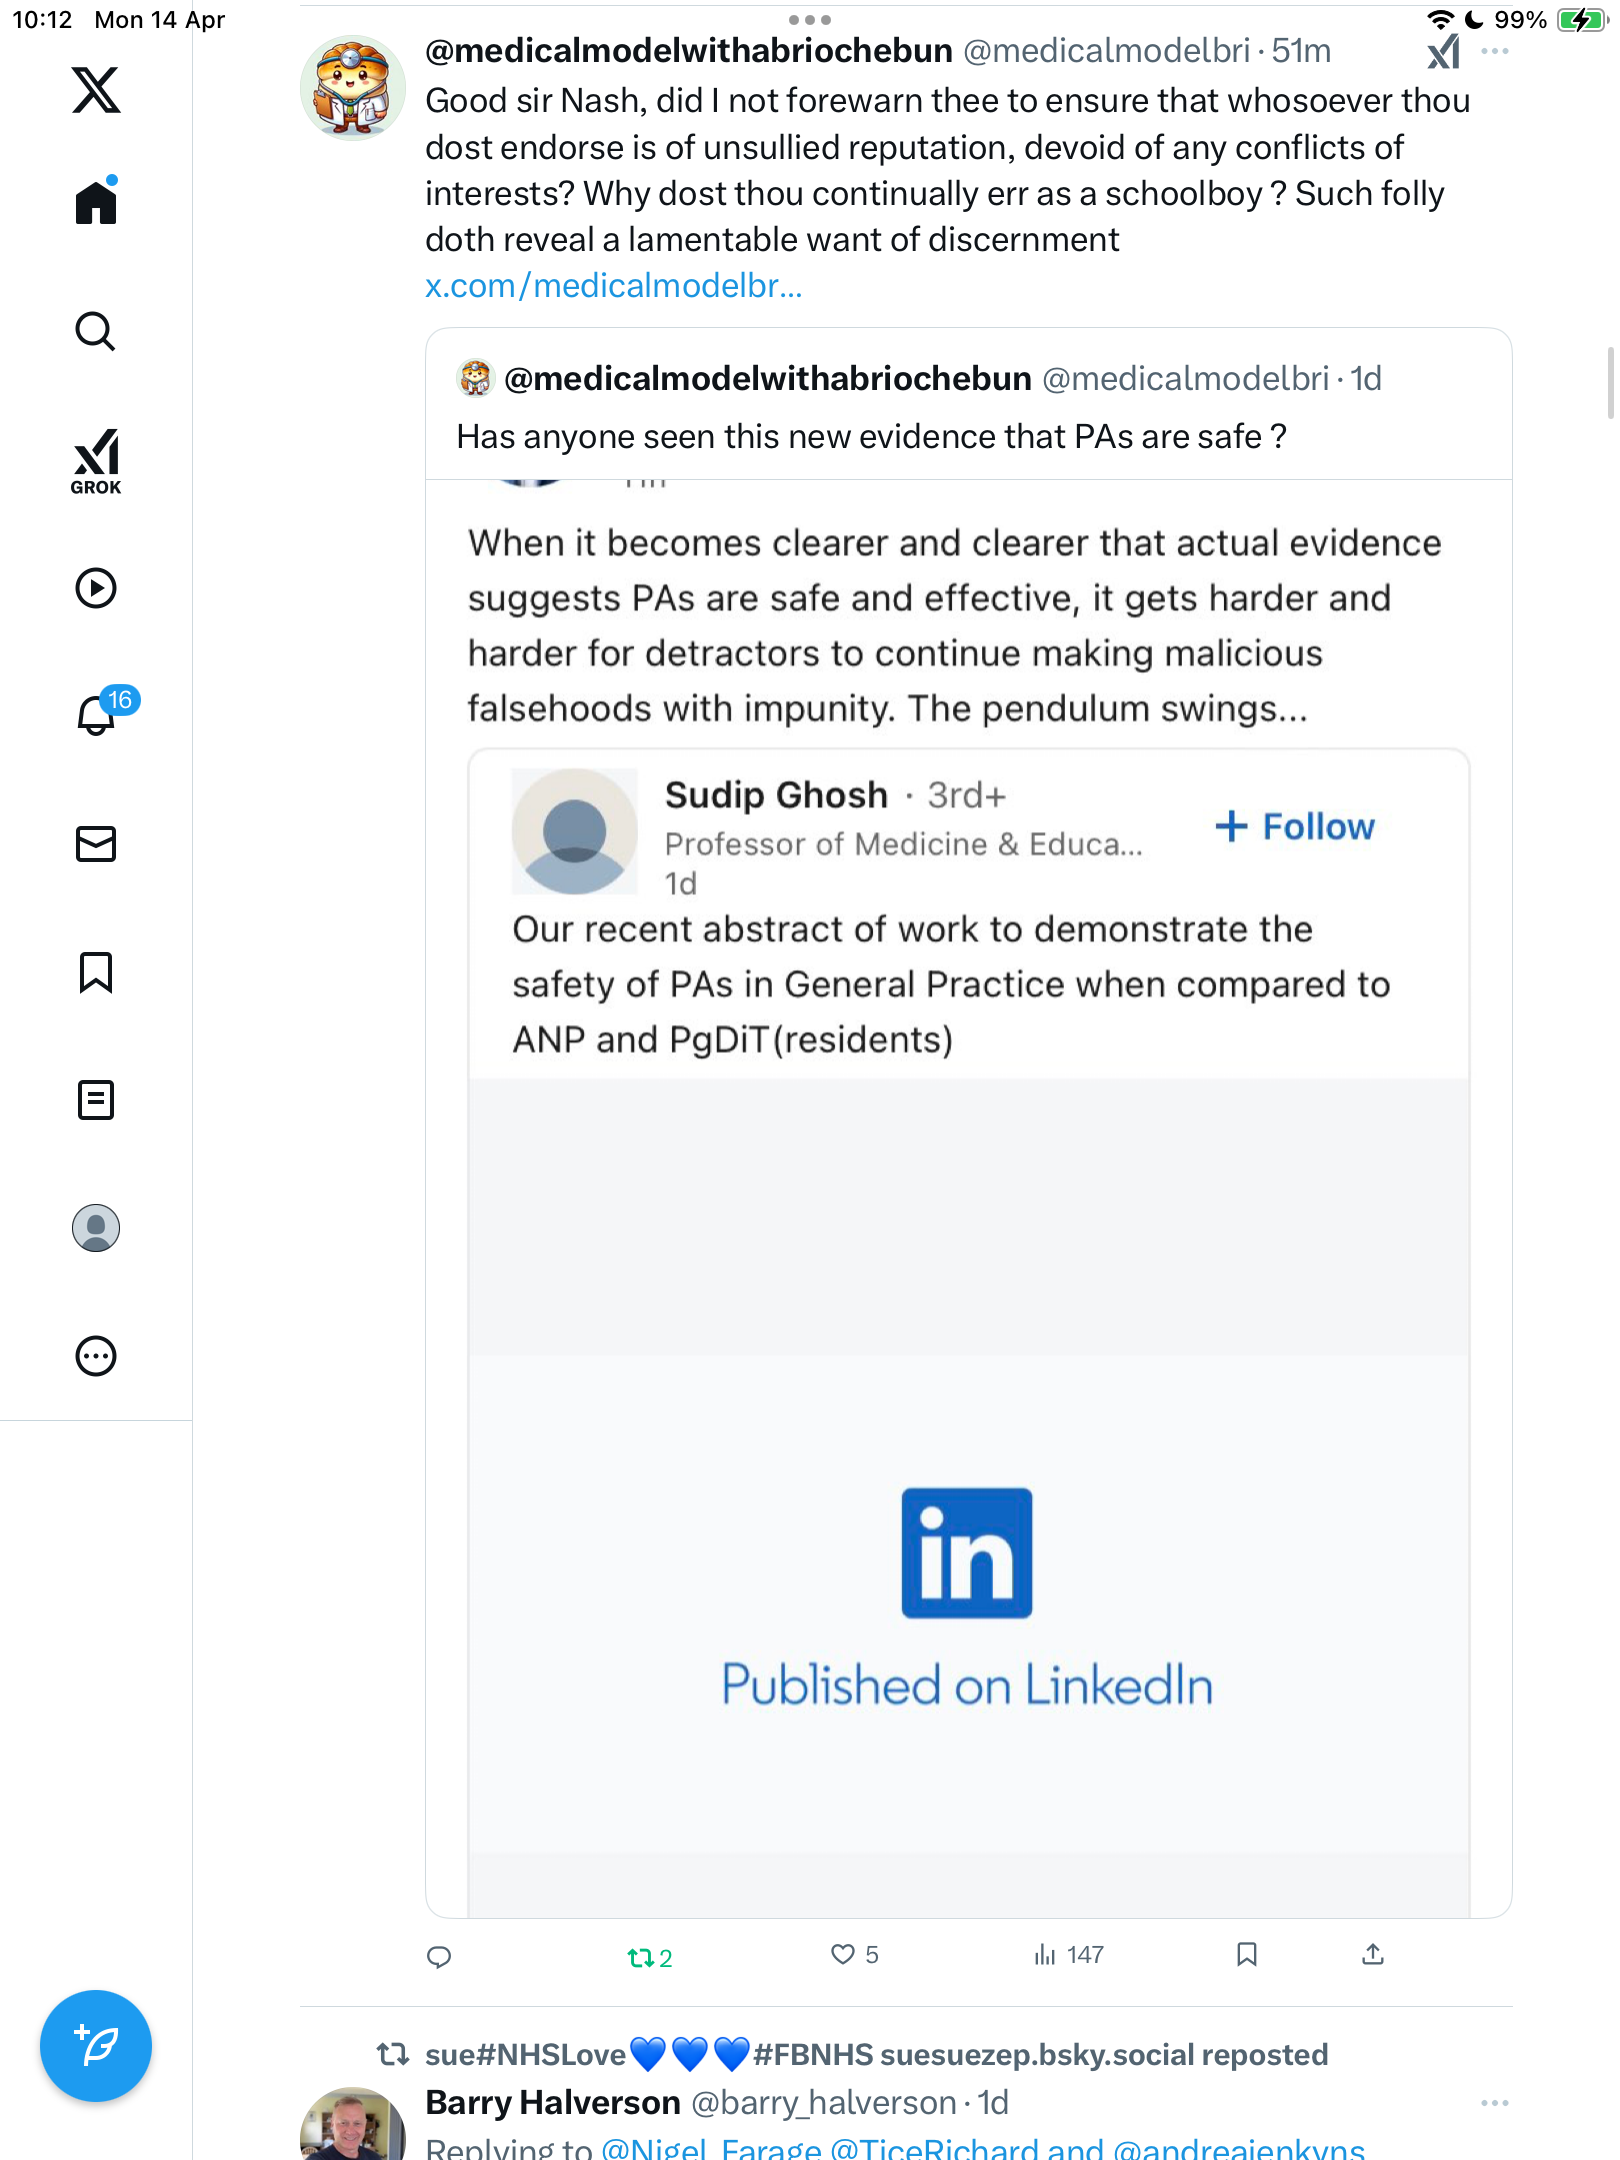The height and width of the screenshot is (2160, 1620).
Task: Open Lists icon in the sidebar
Action: pyautogui.click(x=96, y=1100)
